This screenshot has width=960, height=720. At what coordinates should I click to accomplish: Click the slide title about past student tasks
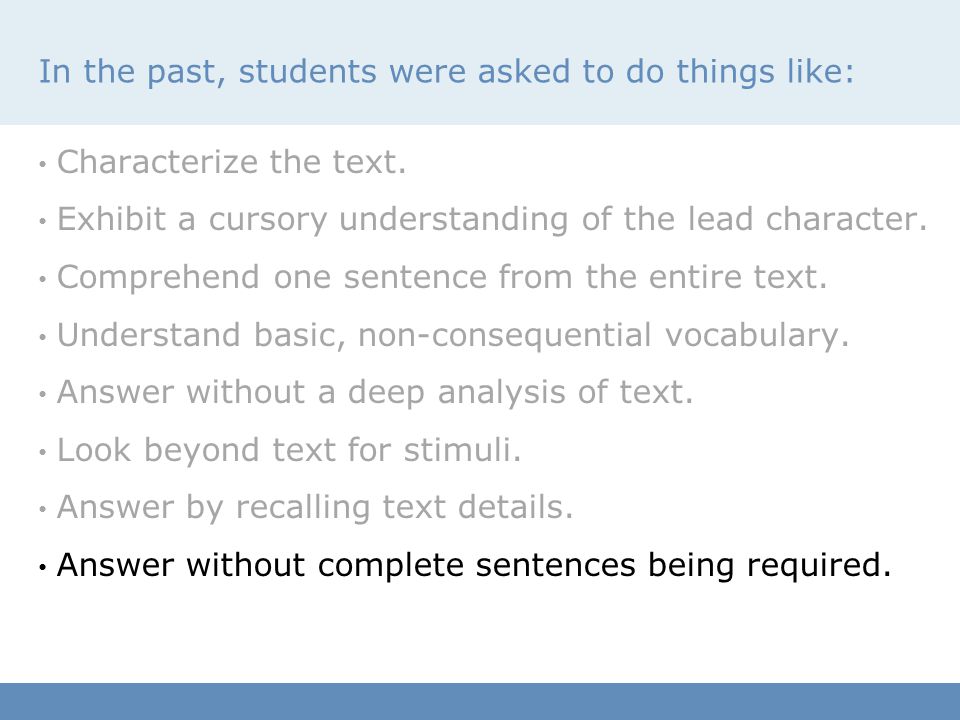(x=446, y=72)
